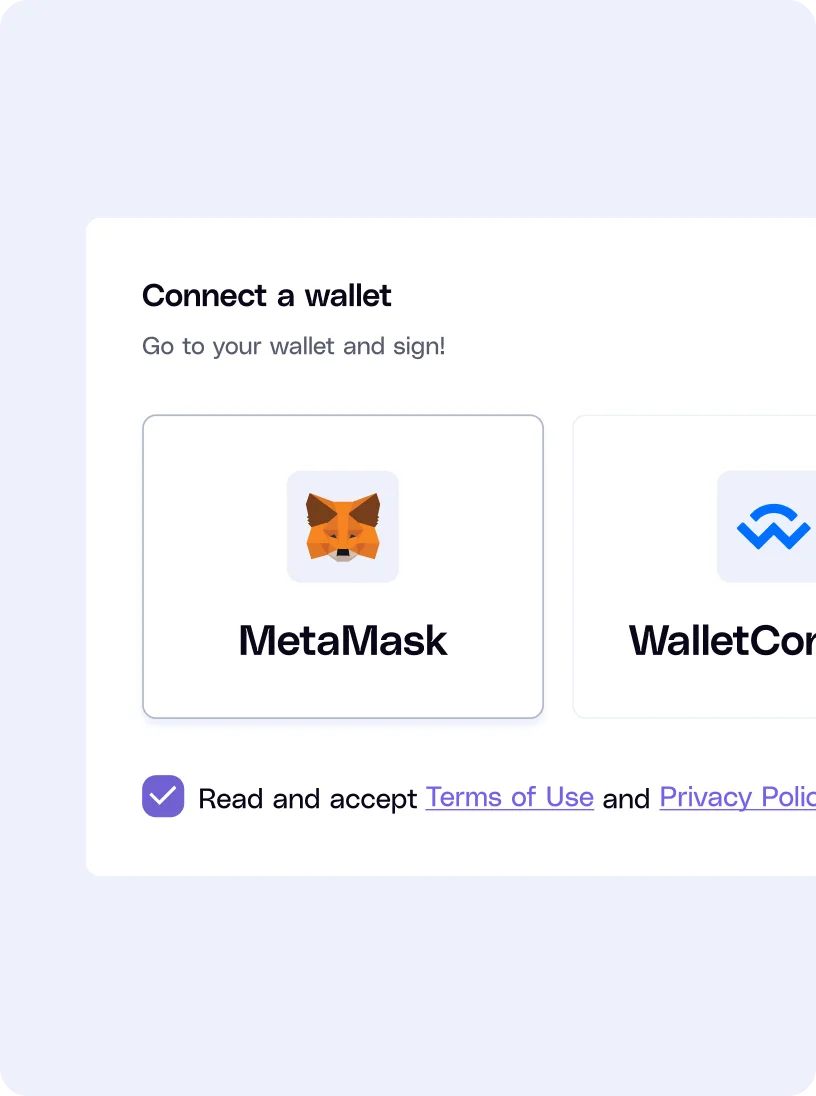Select the MetaMask wallet card
The height and width of the screenshot is (1096, 816).
click(343, 566)
